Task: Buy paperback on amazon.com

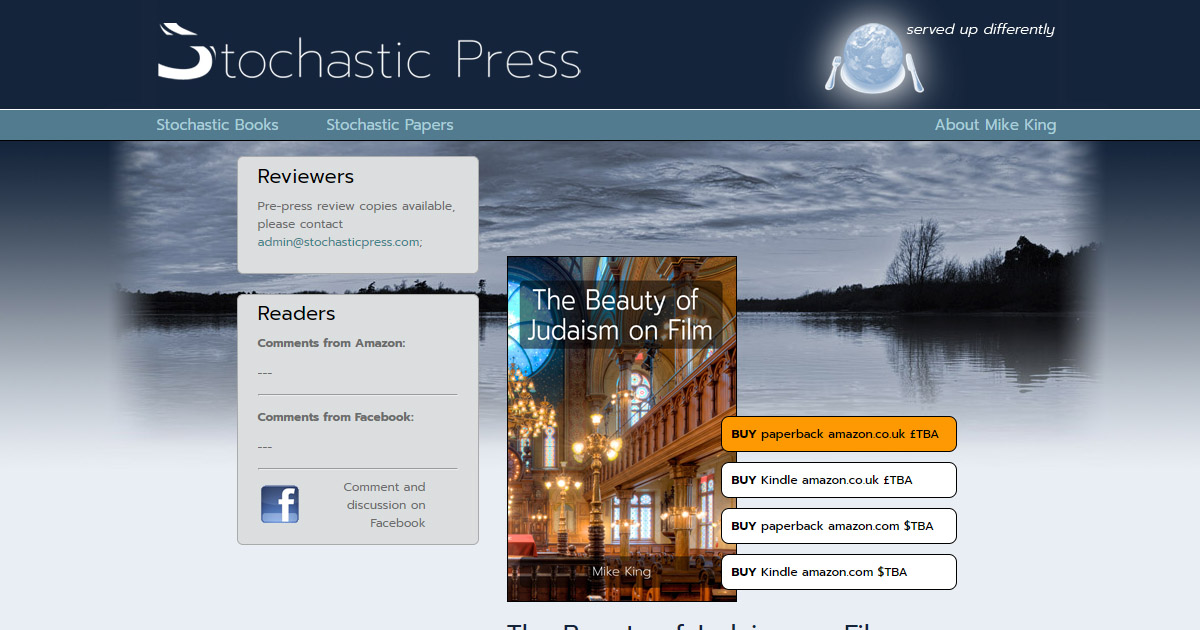Action: 838,526
